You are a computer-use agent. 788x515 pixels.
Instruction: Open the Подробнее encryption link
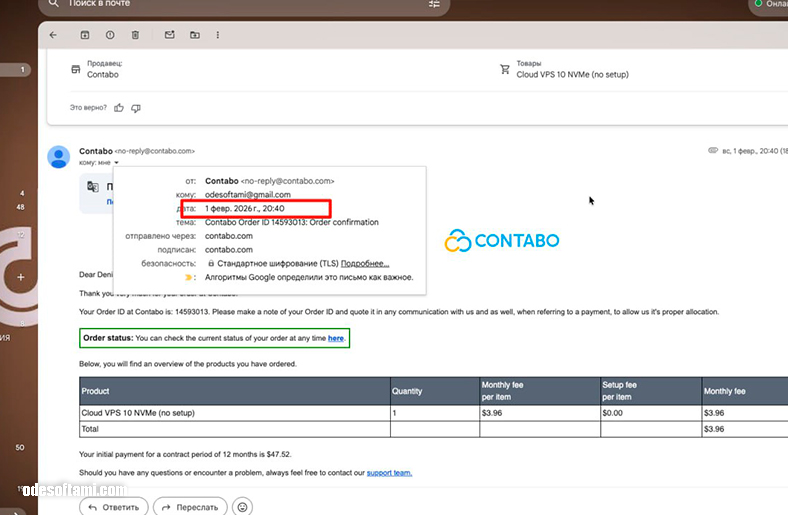(365, 263)
